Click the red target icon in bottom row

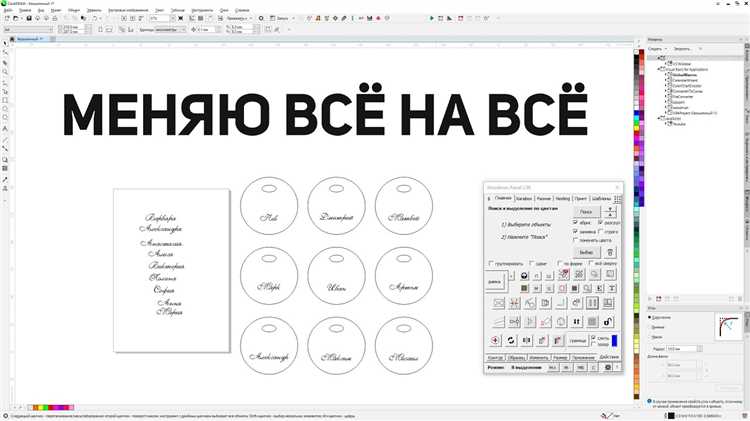coord(495,340)
